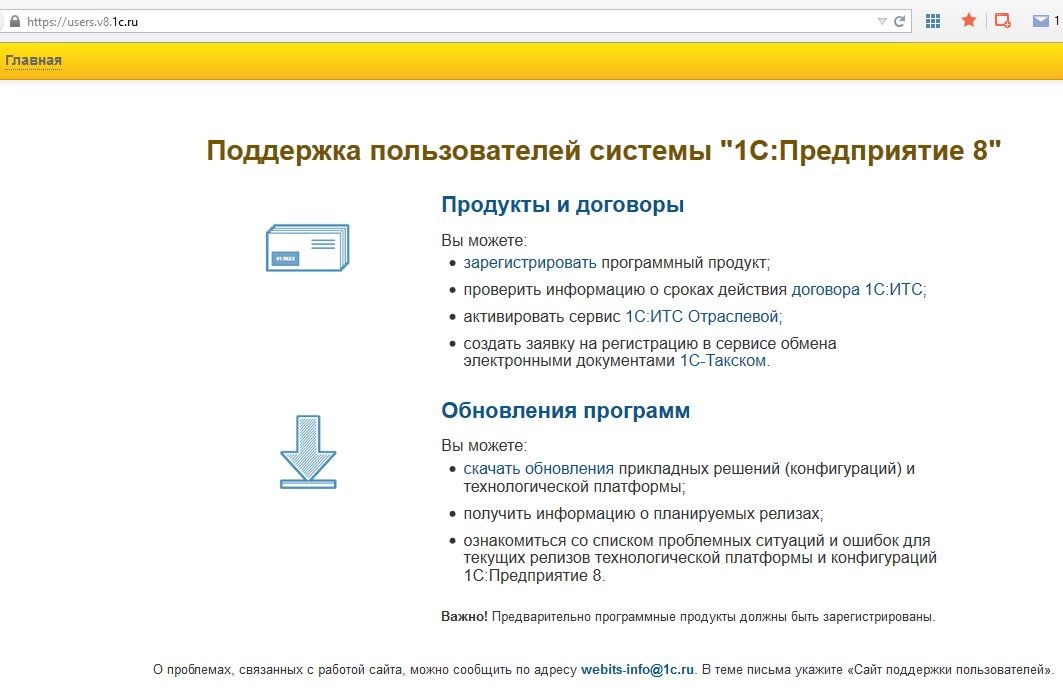Click the скачать обновления link

538,468
